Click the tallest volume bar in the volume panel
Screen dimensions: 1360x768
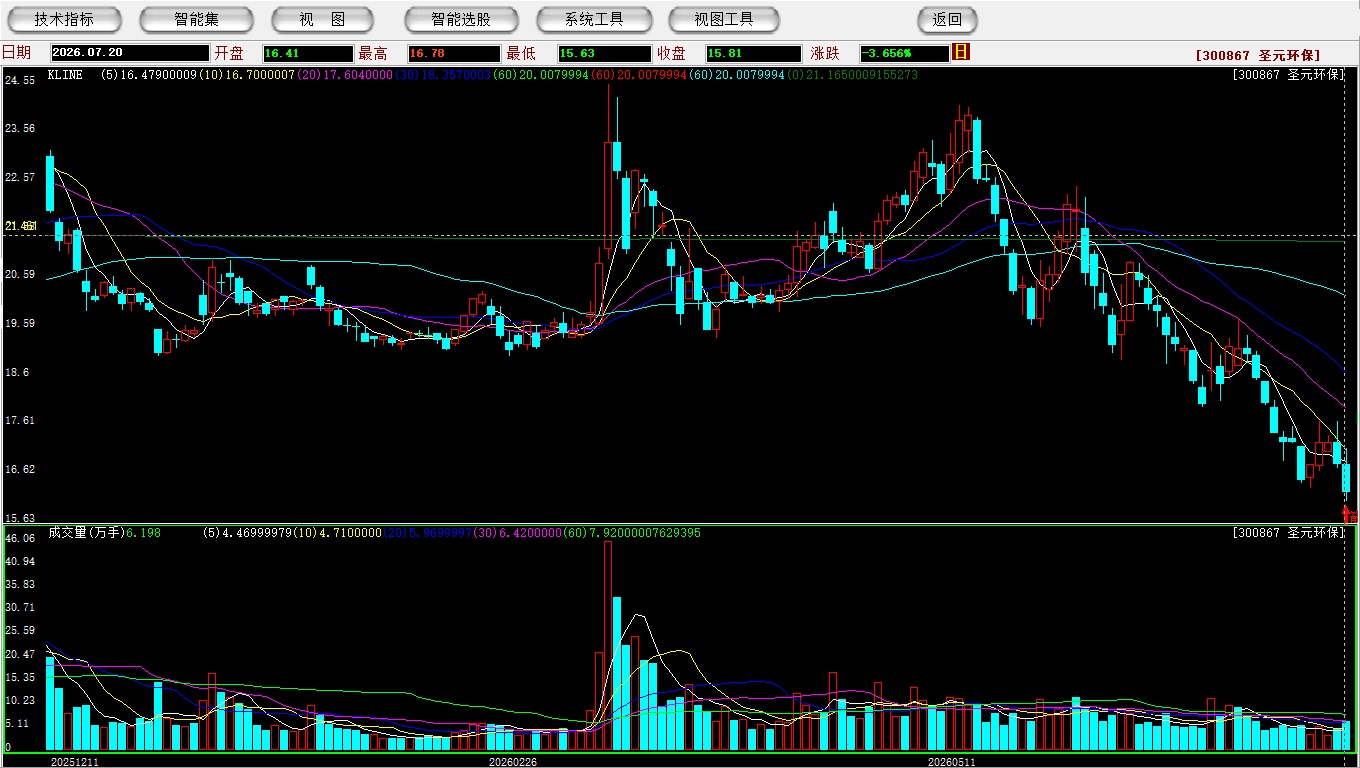click(608, 645)
